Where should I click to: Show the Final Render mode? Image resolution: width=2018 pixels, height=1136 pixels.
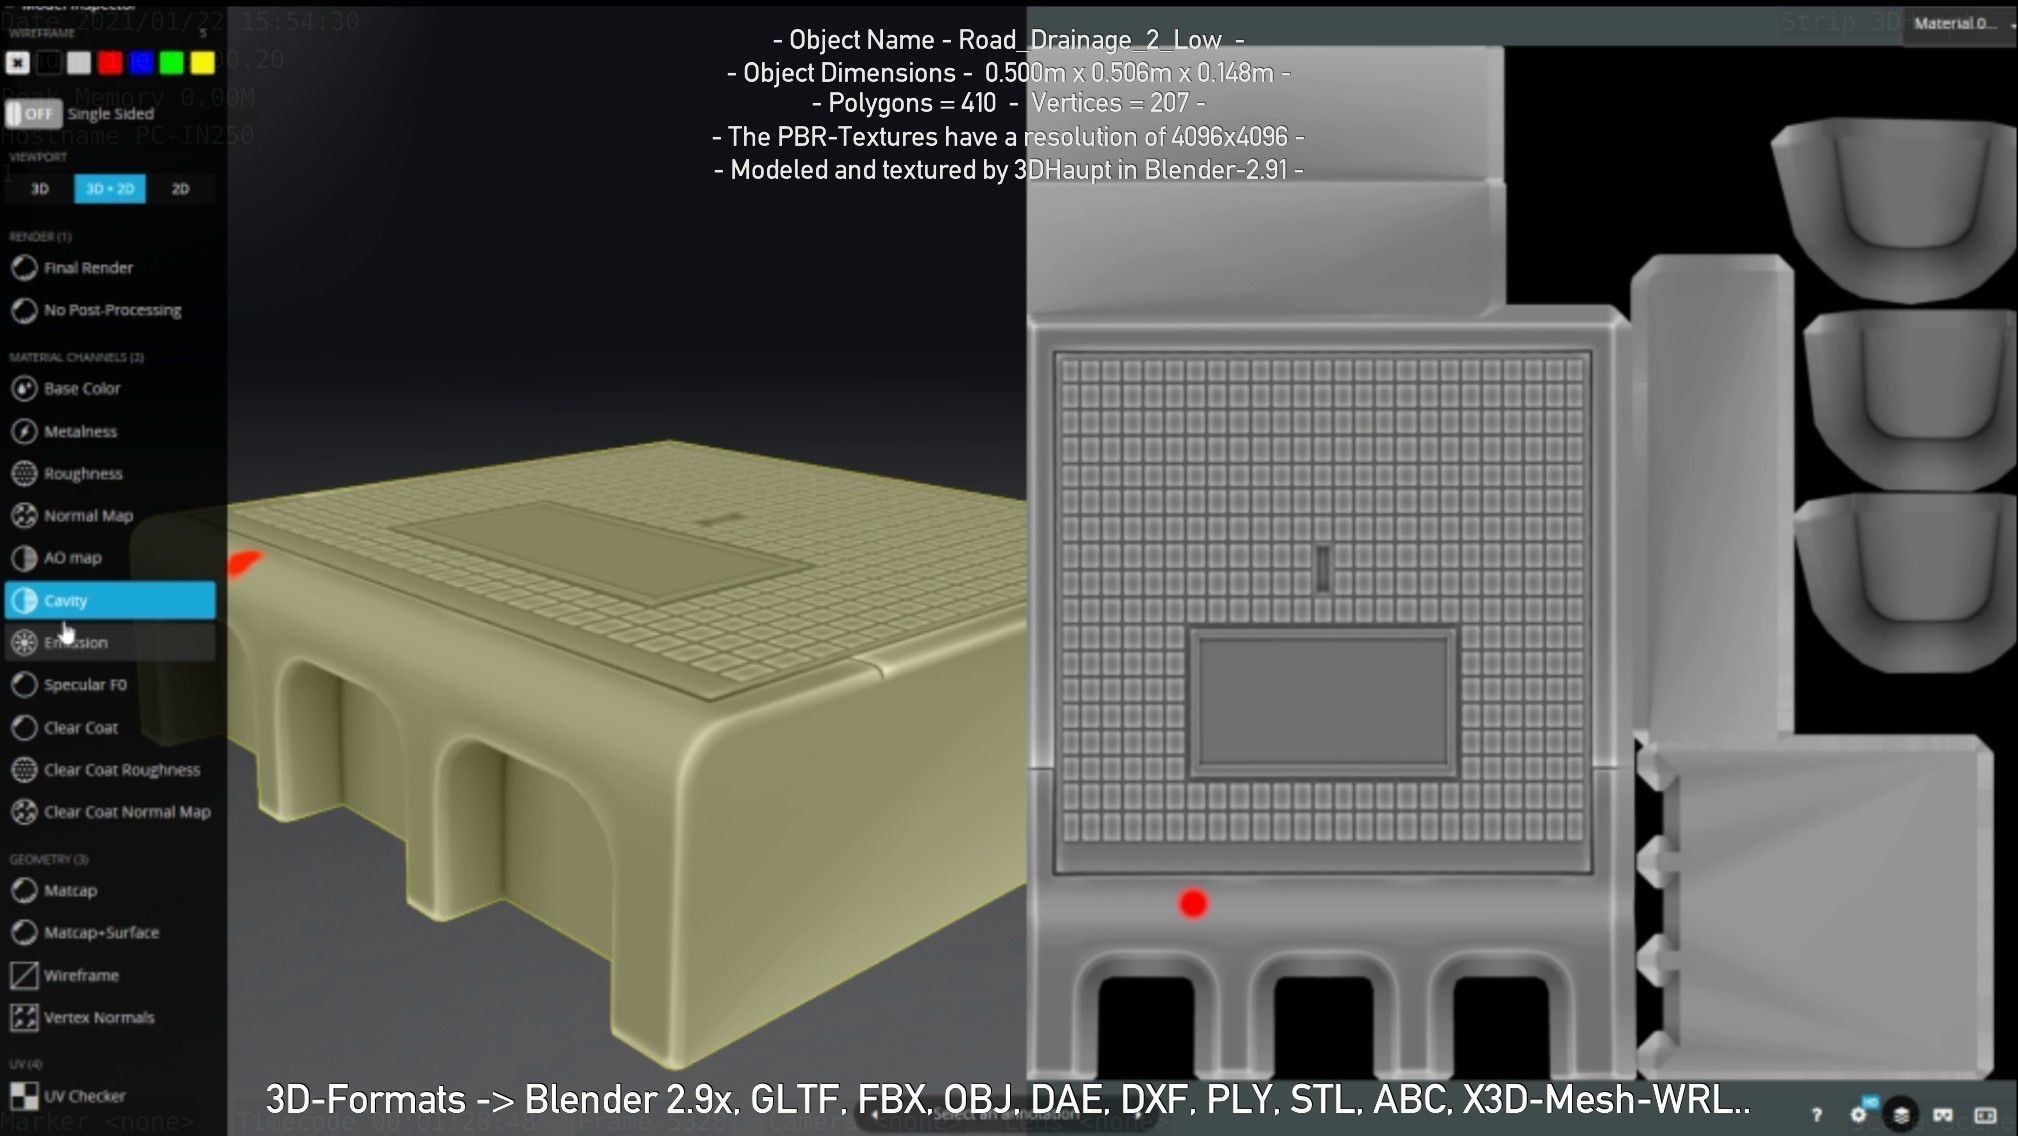click(x=88, y=268)
